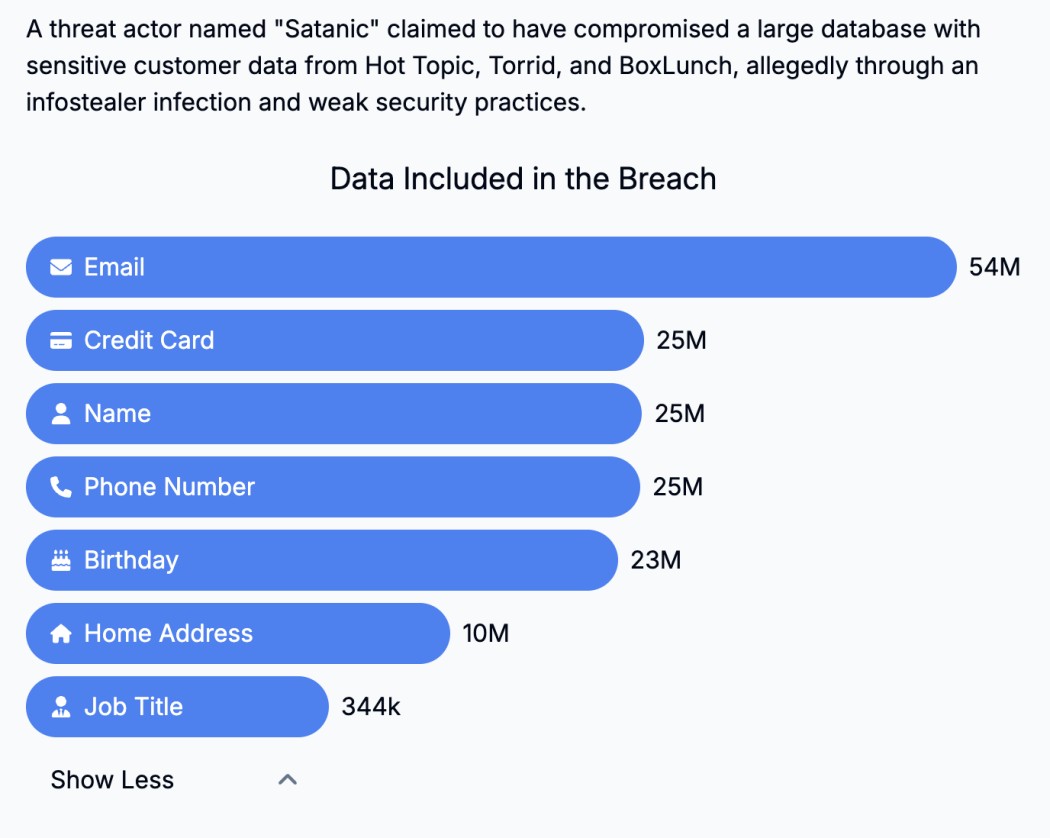Click the Birthday bar label
1050x838 pixels.
click(131, 560)
